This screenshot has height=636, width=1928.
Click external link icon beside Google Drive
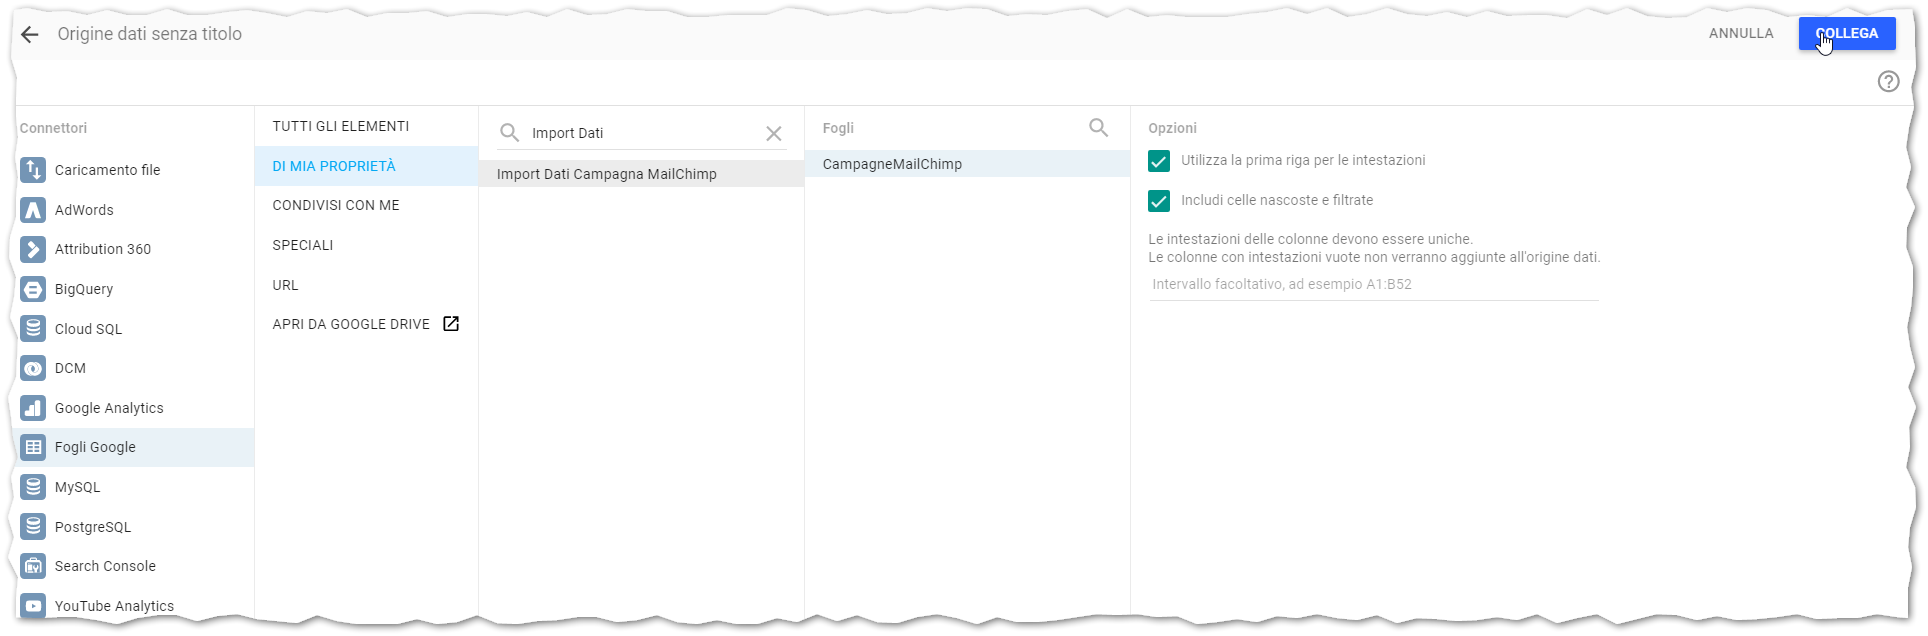click(x=451, y=324)
